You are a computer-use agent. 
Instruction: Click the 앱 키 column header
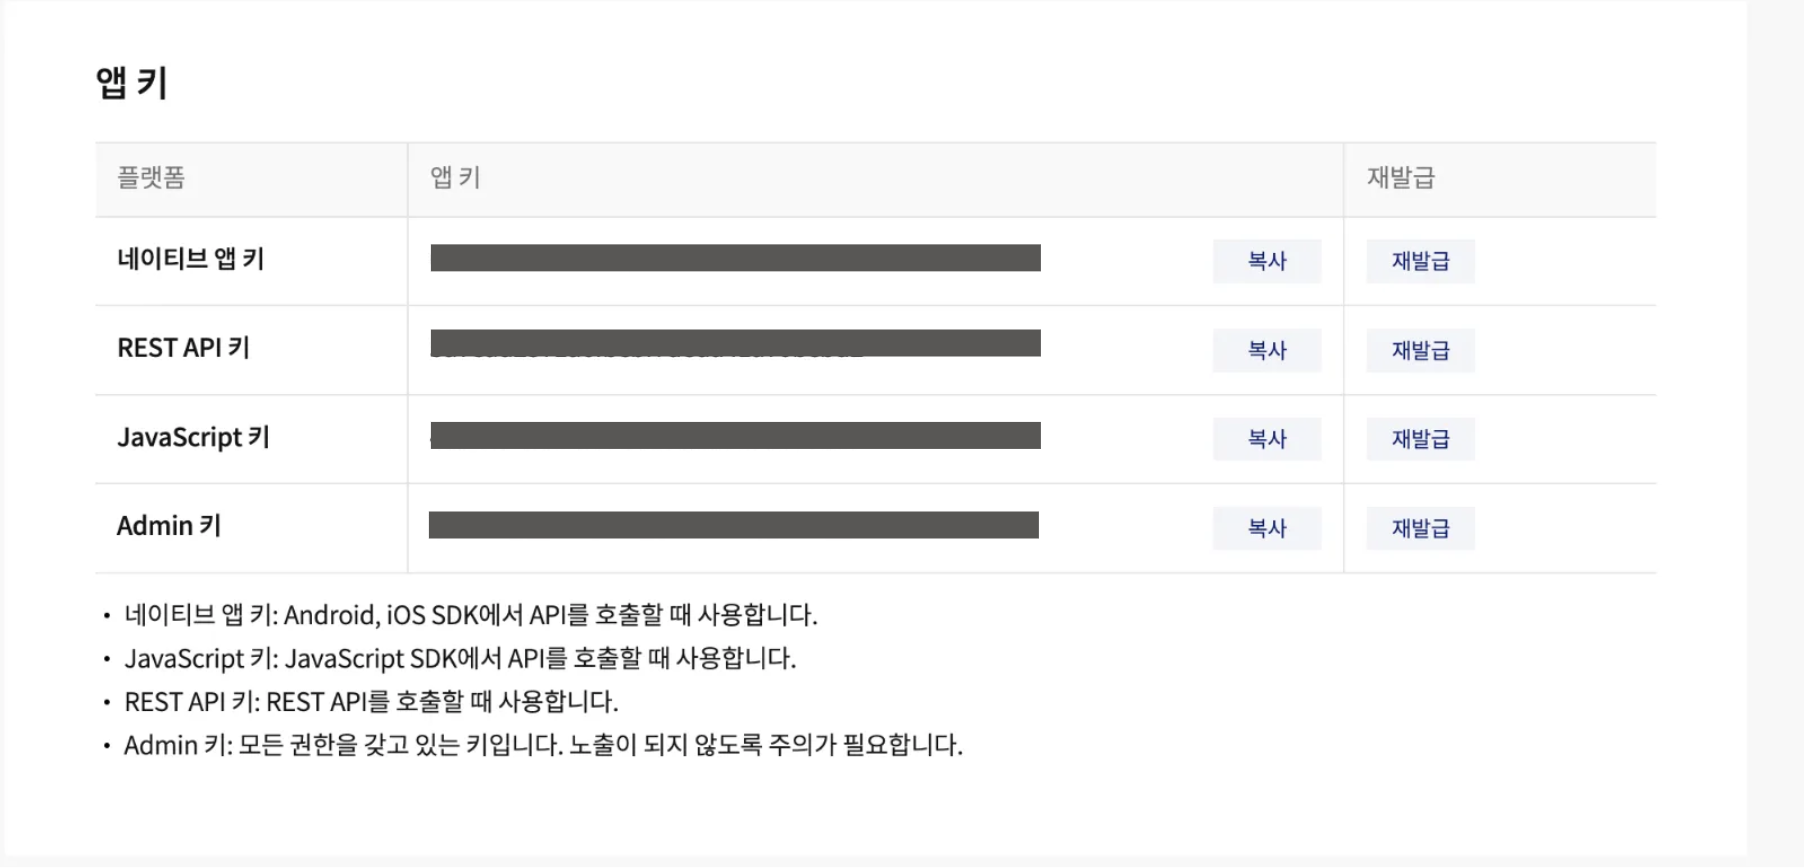coord(456,178)
